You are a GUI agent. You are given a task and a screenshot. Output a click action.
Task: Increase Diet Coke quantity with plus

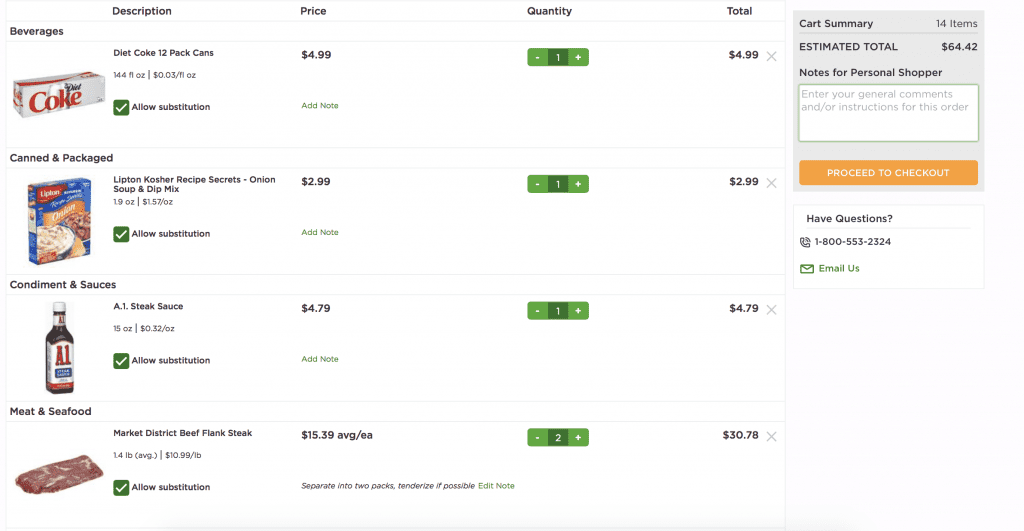pyautogui.click(x=578, y=57)
